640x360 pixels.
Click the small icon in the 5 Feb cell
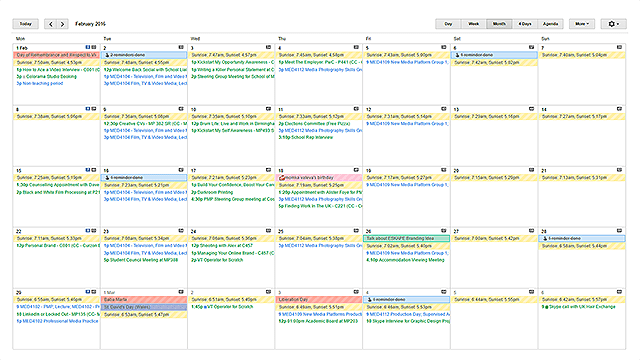(444, 47)
